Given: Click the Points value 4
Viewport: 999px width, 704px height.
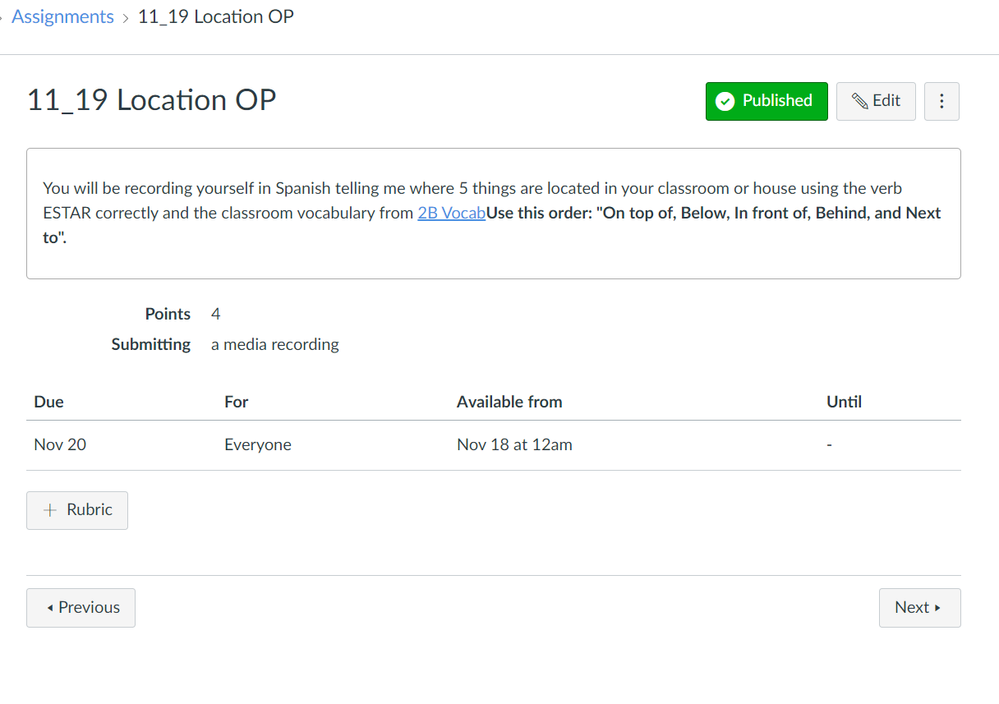Looking at the screenshot, I should (216, 314).
